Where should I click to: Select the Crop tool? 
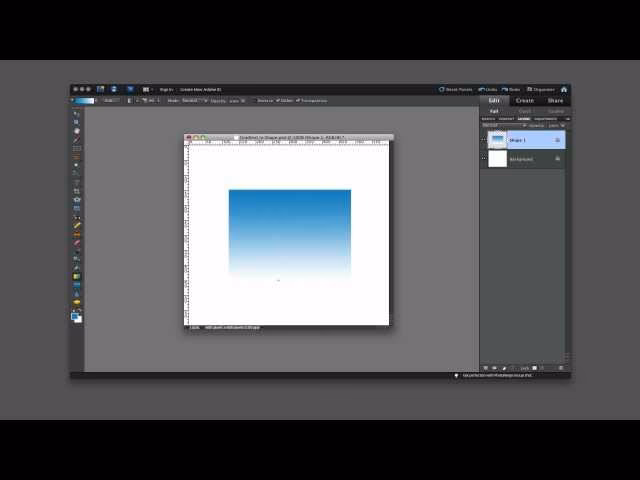click(76, 191)
